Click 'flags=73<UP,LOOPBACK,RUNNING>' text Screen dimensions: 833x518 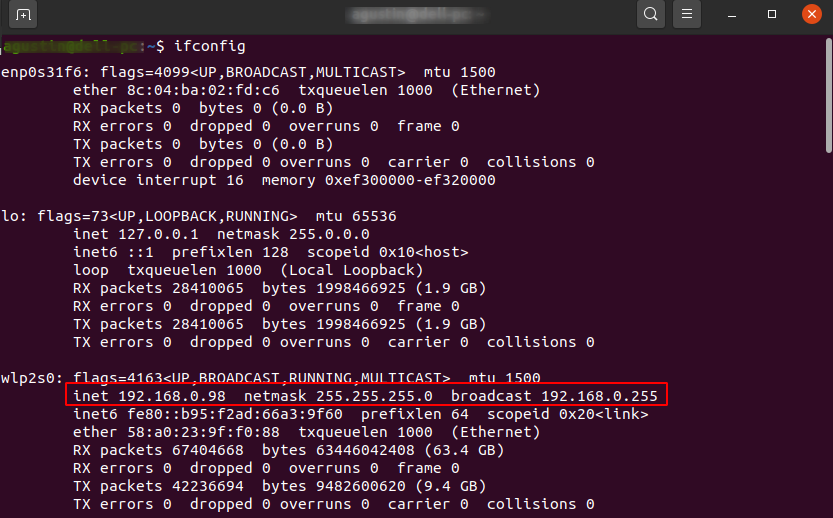pos(167,216)
